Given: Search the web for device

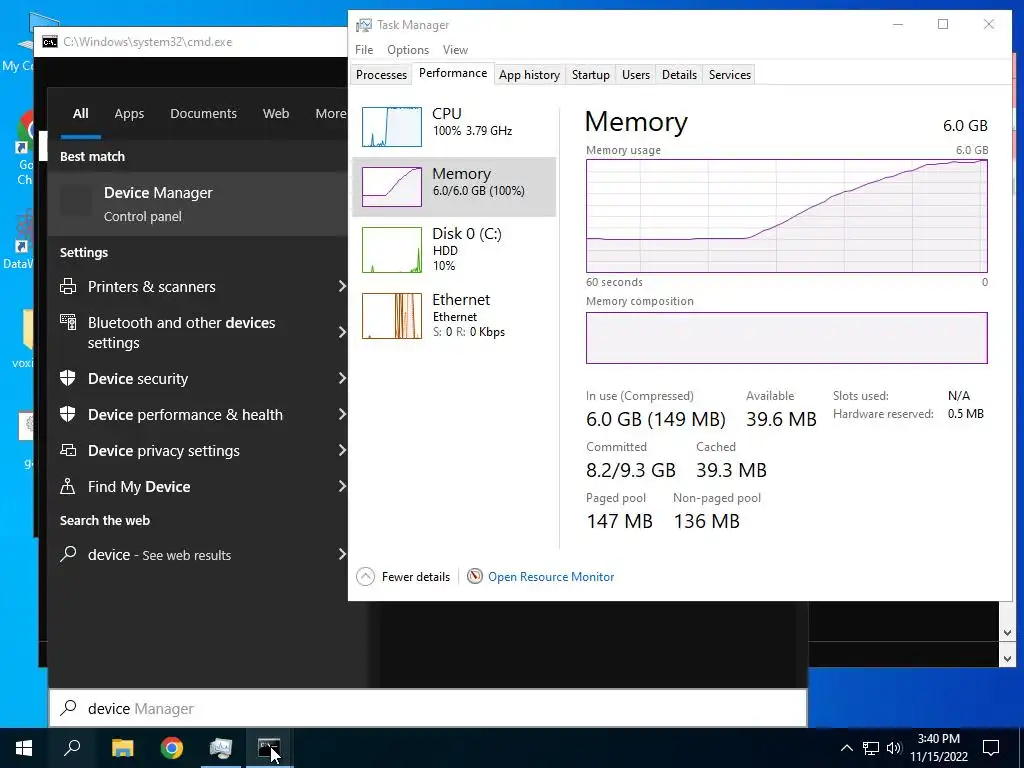Looking at the screenshot, I should 198,554.
